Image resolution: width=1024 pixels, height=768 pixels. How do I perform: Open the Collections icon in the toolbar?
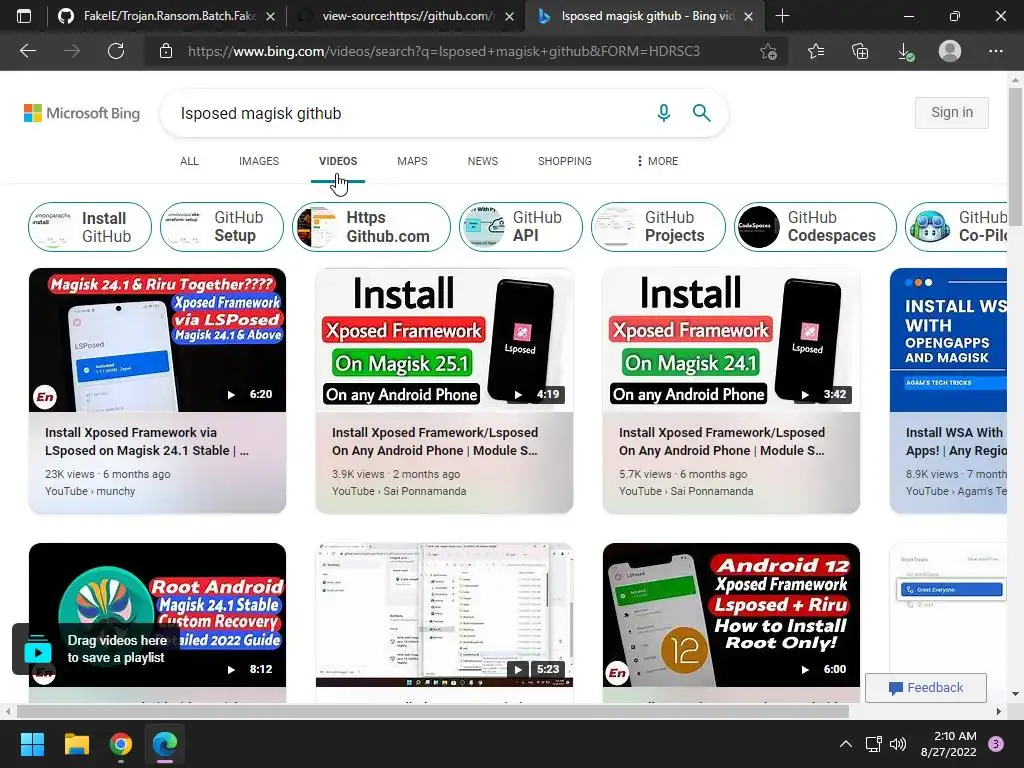click(x=861, y=51)
